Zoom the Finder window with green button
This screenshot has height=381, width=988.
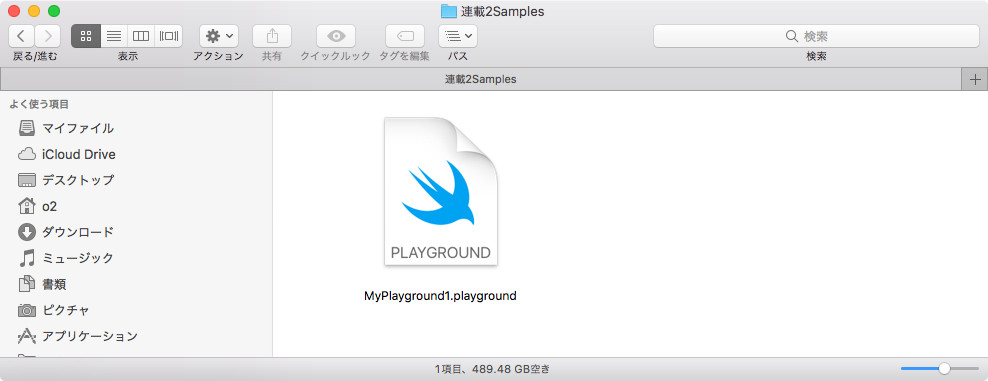[54, 11]
